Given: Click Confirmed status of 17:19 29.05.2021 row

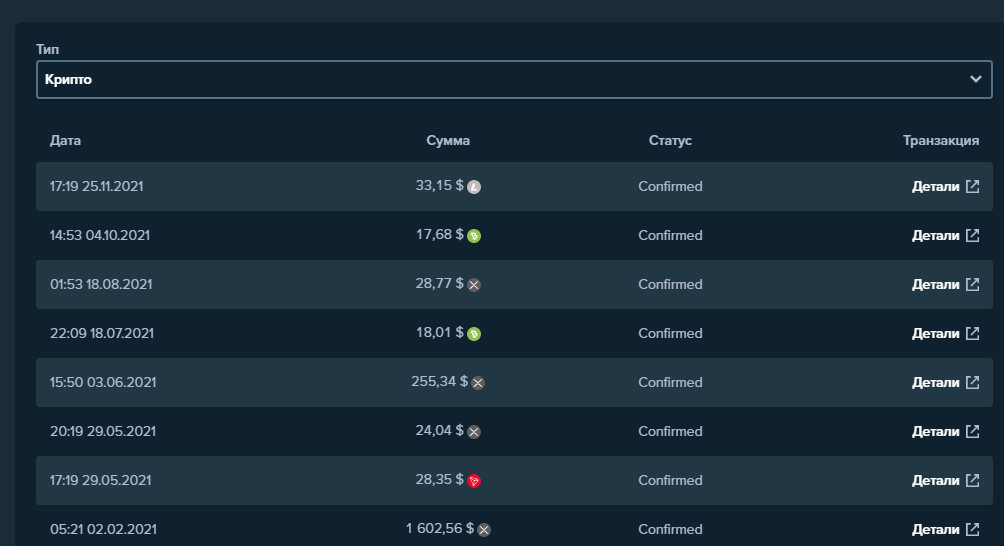Looking at the screenshot, I should click(670, 480).
